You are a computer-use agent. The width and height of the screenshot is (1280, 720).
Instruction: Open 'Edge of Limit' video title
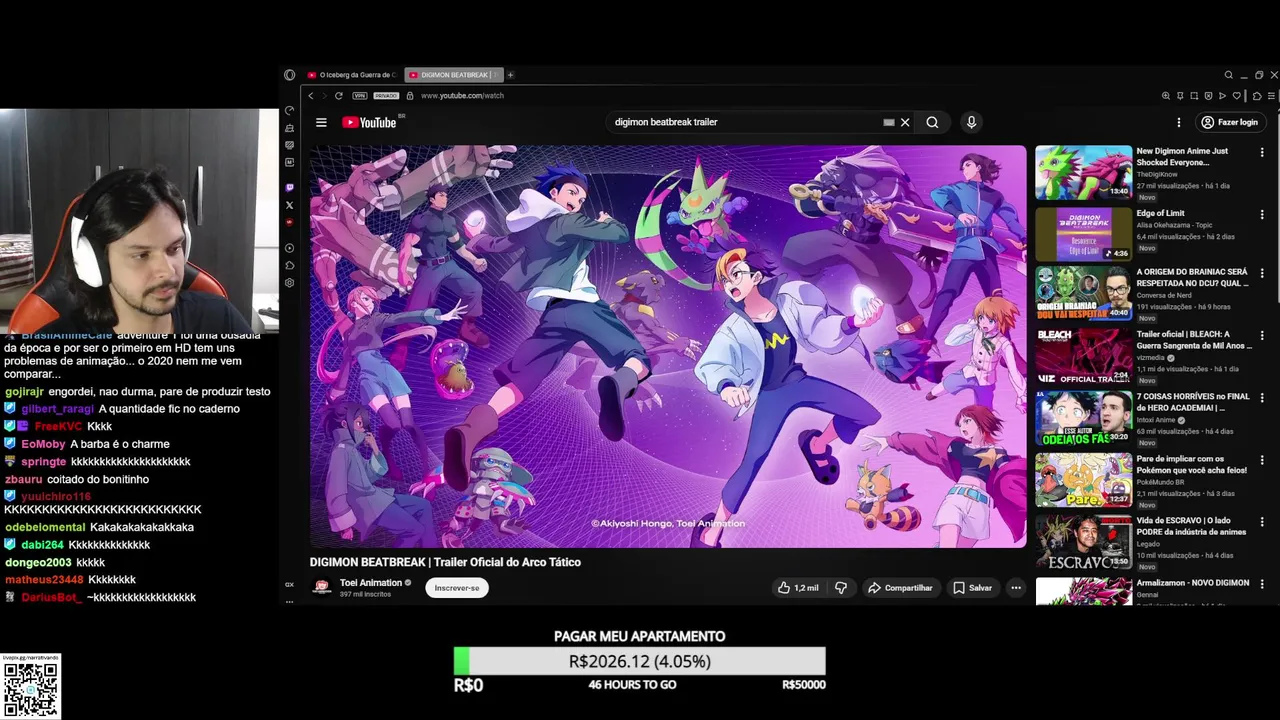click(1160, 213)
